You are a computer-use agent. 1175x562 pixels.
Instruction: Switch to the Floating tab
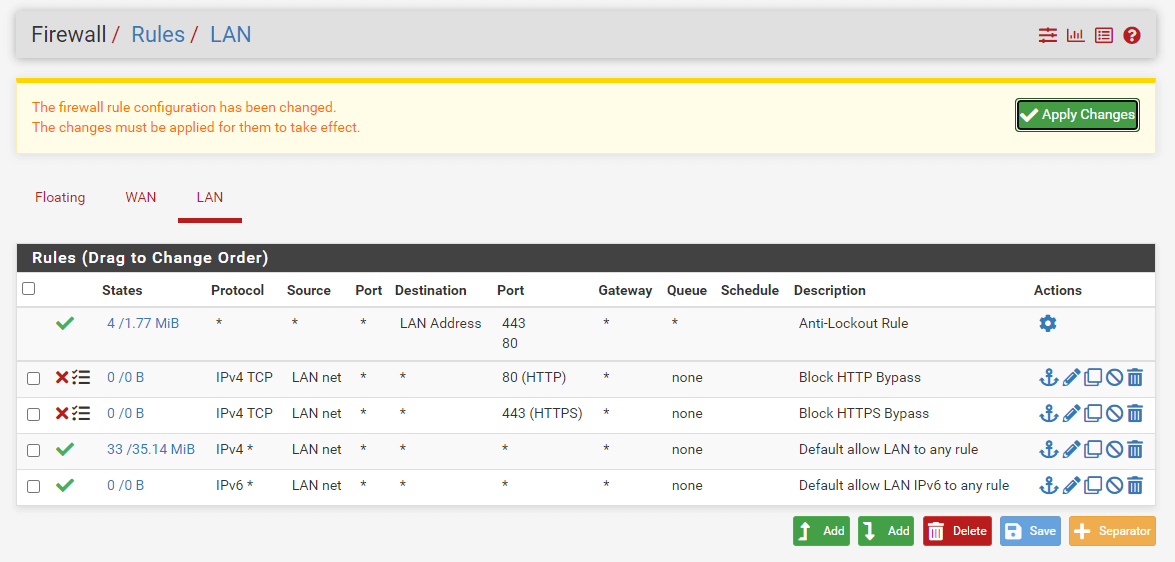pos(60,198)
